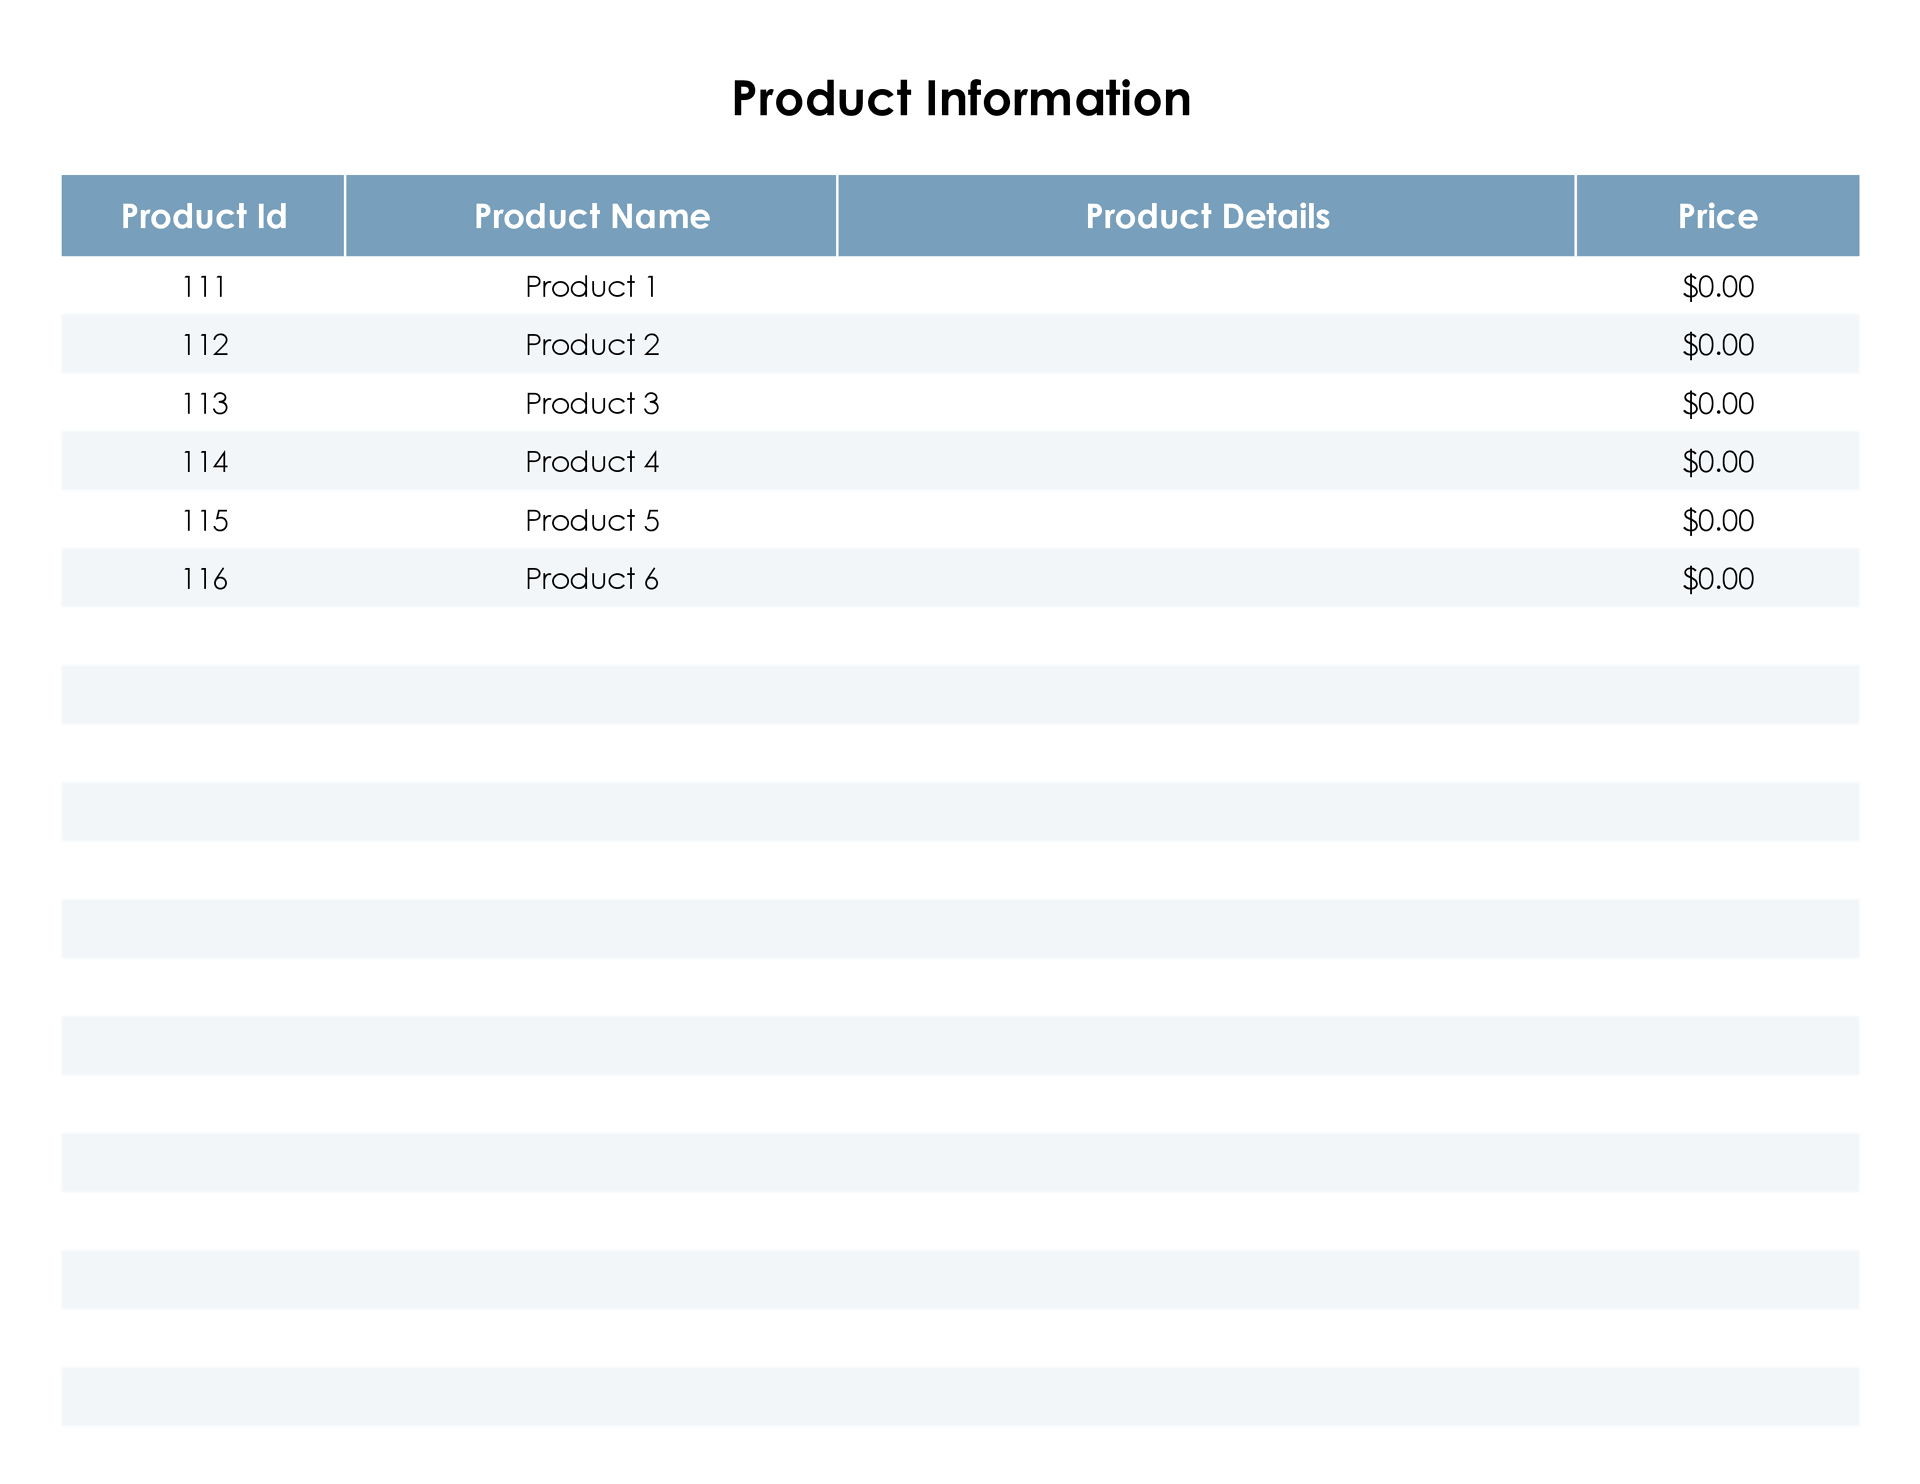Click empty Product Details cell for Product 3

1206,404
